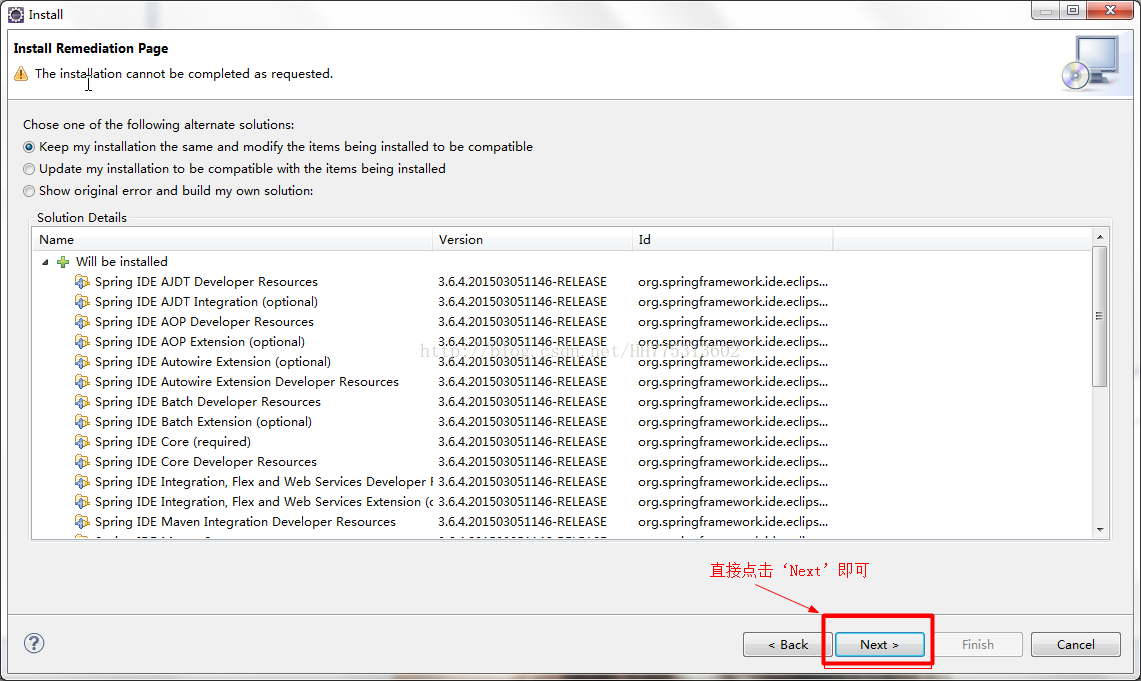Click version cell of Spring IDE Batch Extension (optional)

(x=522, y=422)
